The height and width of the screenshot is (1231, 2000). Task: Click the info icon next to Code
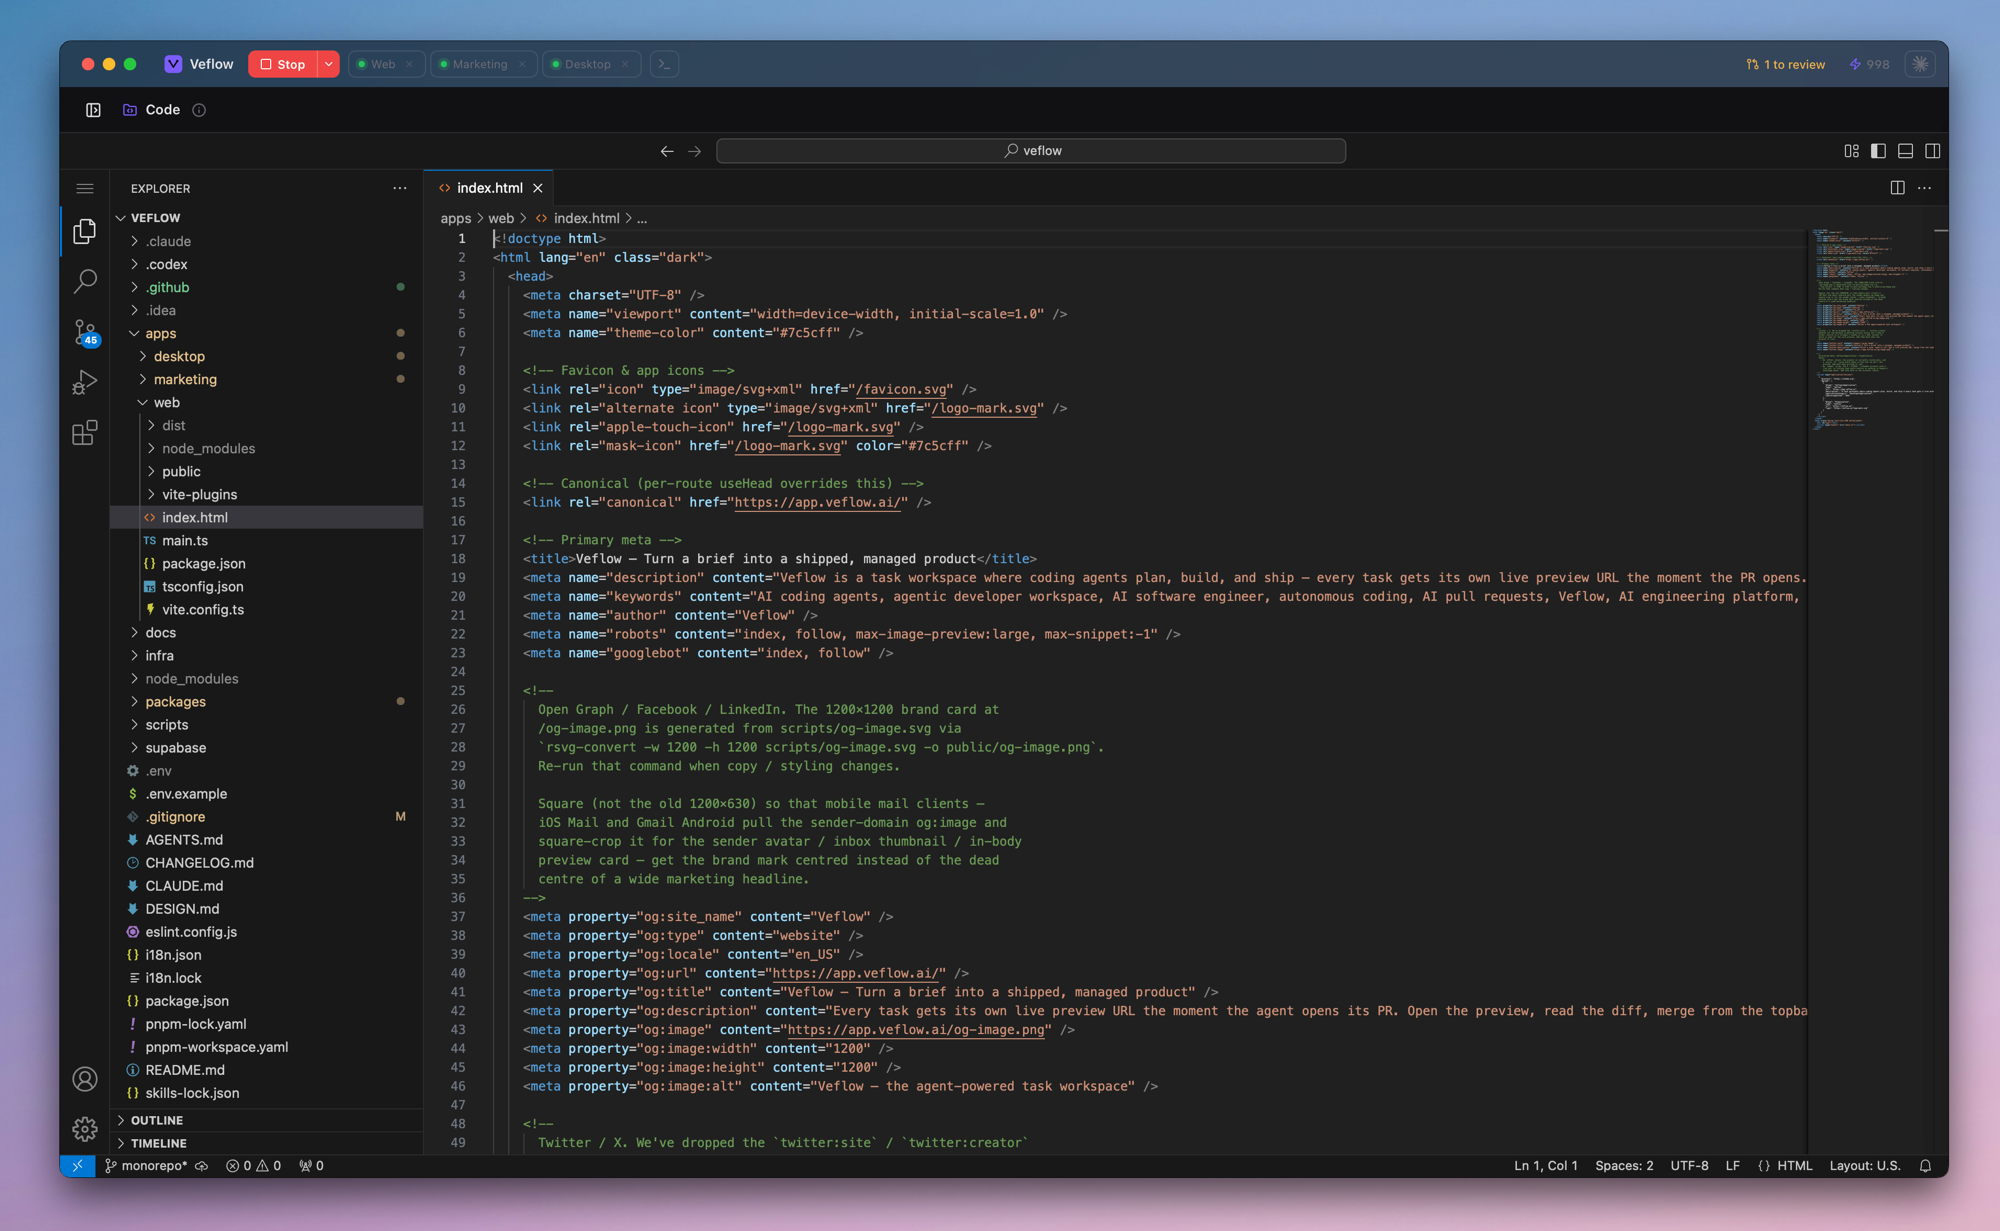(199, 110)
